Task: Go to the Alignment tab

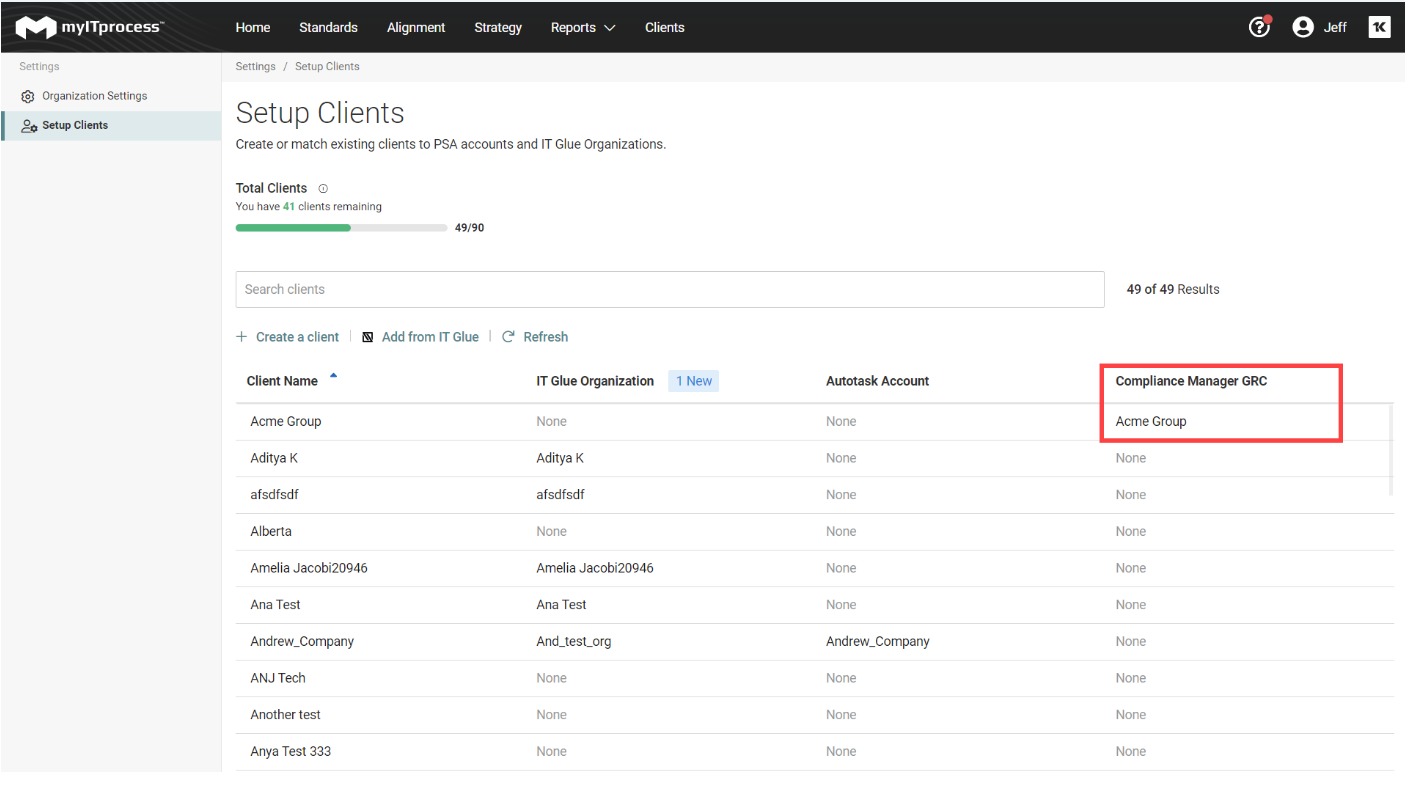Action: tap(416, 27)
